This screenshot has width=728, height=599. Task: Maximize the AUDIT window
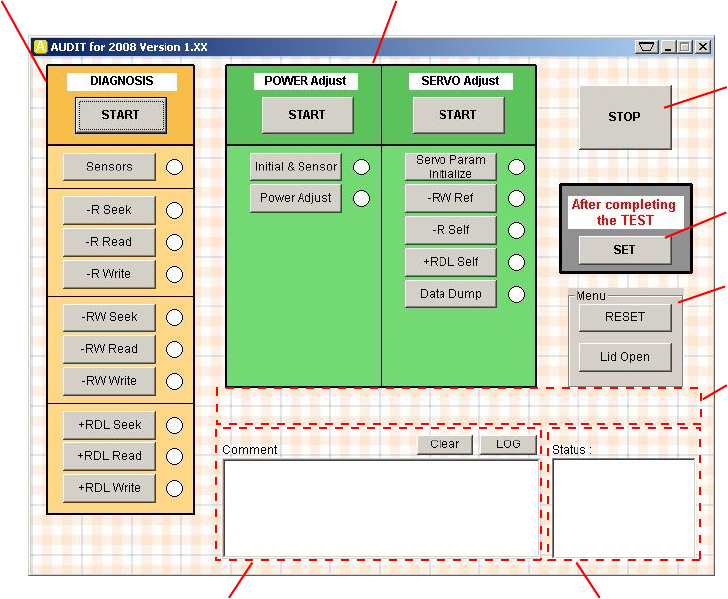coord(684,47)
